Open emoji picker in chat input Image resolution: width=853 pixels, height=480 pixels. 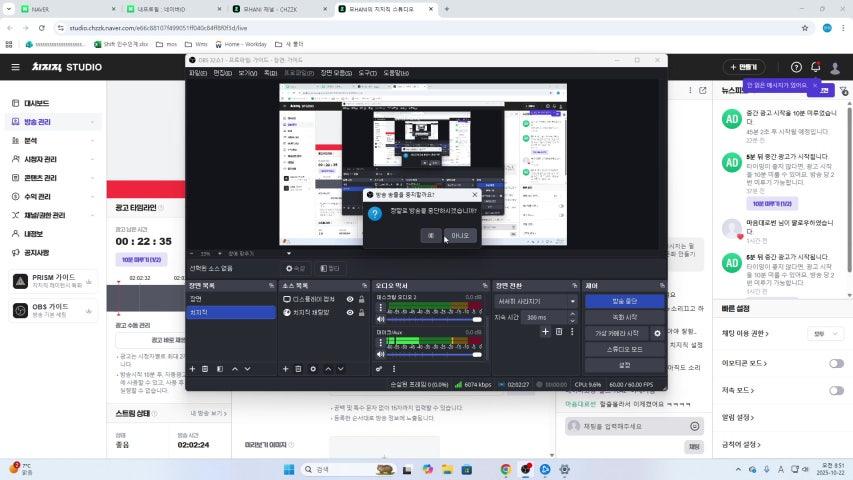pyautogui.click(x=694, y=426)
